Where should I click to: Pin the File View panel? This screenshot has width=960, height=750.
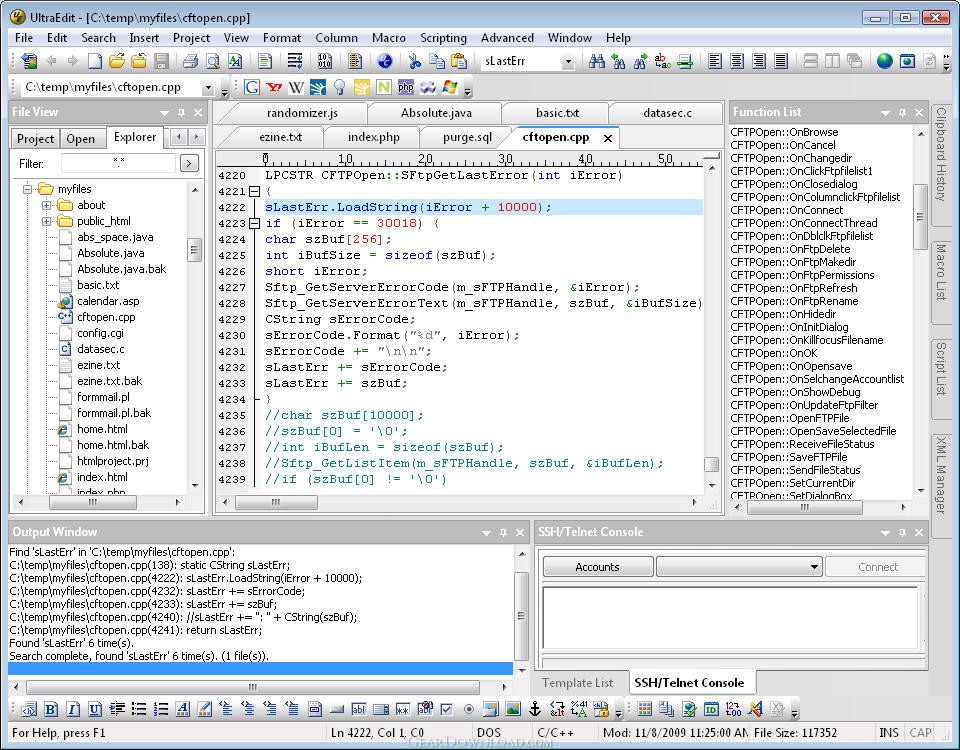181,112
